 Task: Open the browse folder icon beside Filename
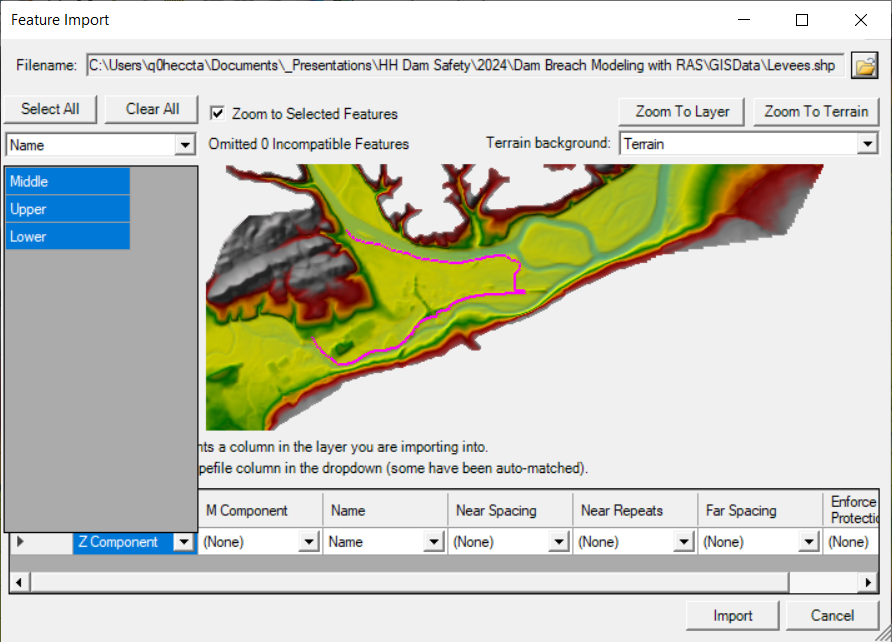pos(865,66)
